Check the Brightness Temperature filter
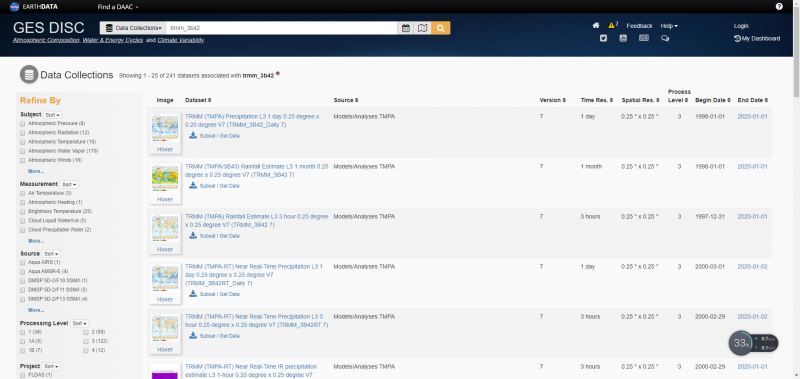800x379 pixels. (22, 211)
